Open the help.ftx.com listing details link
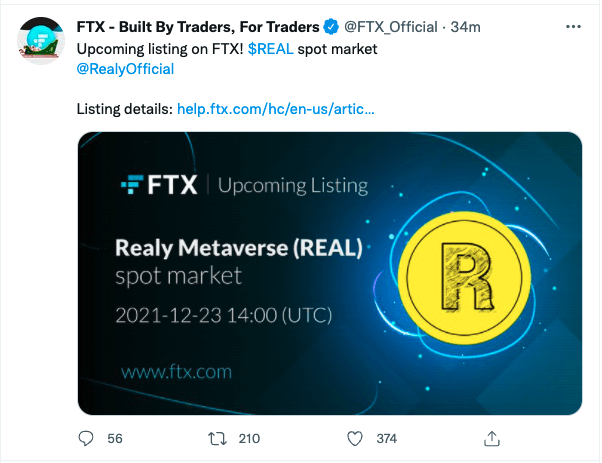The image size is (602, 463). 276,108
